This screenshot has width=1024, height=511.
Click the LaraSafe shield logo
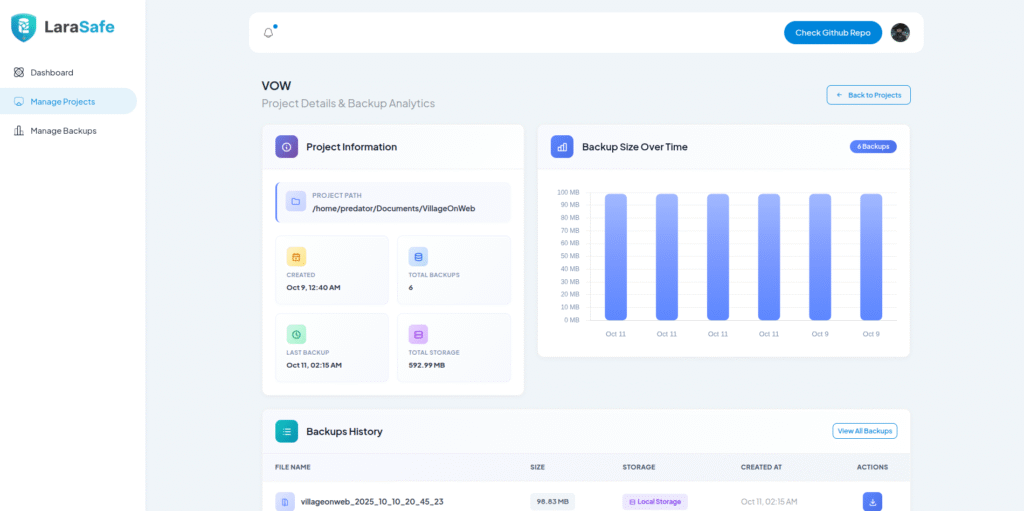pos(23,27)
